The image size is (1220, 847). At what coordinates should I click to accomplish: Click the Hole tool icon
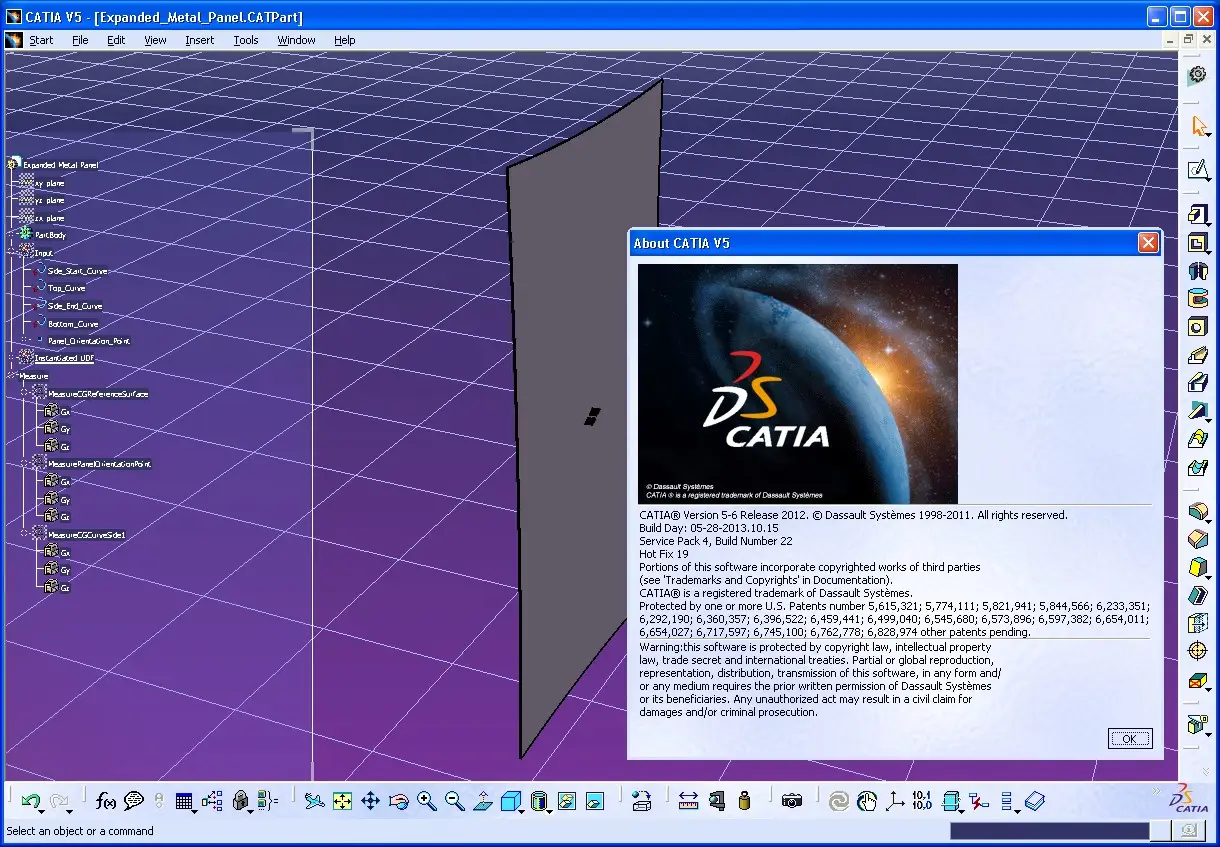(x=1198, y=327)
